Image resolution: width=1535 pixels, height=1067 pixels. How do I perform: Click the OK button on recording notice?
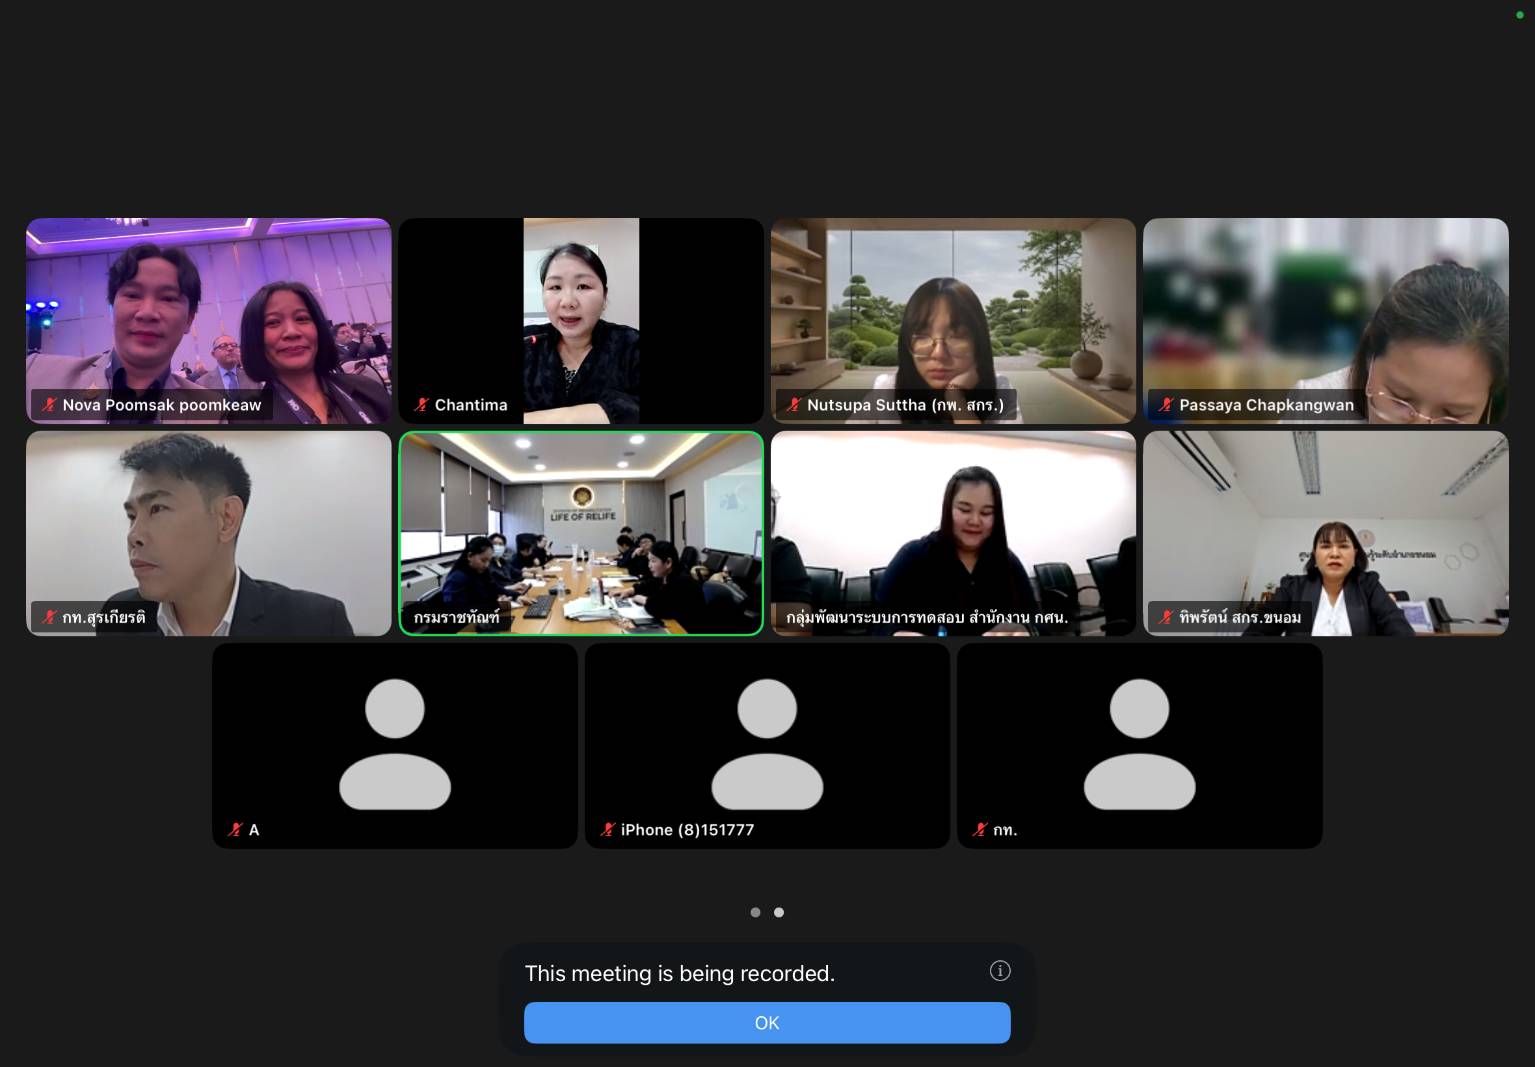(767, 1023)
